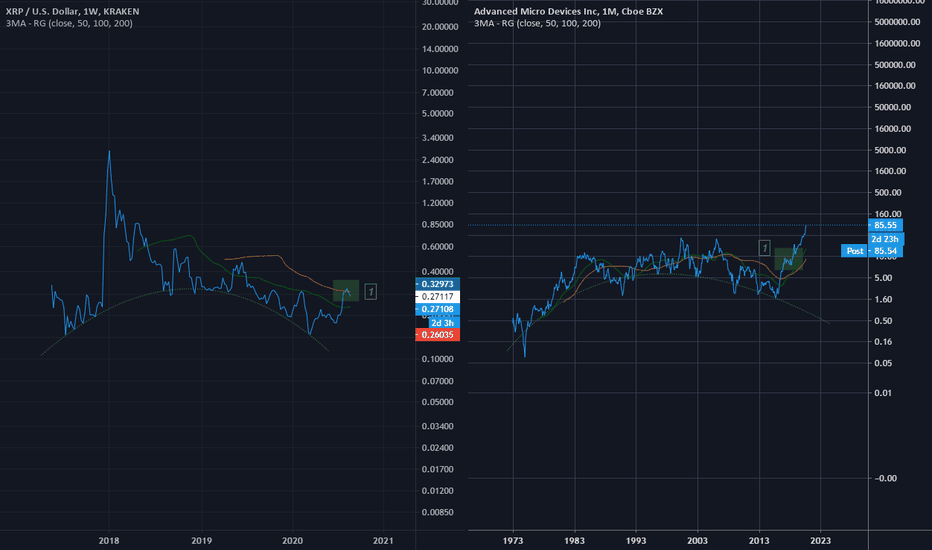Viewport: 932px width, 550px height.
Task: Click 2020 on the XRP time axis
Action: (292, 540)
